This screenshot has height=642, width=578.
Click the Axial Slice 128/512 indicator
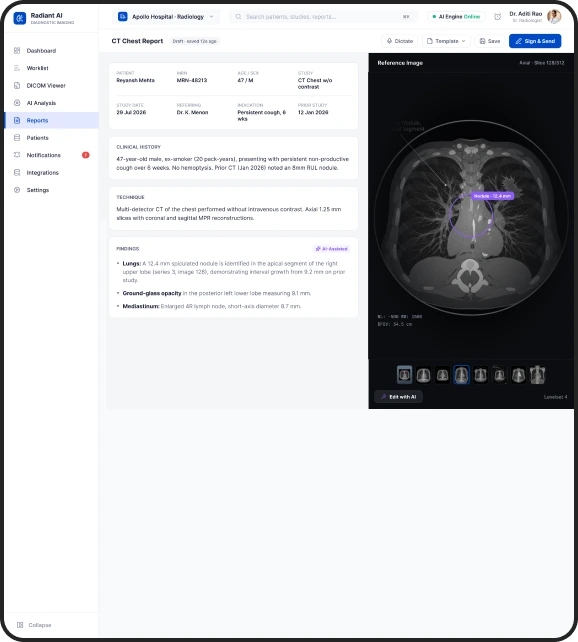click(x=542, y=63)
